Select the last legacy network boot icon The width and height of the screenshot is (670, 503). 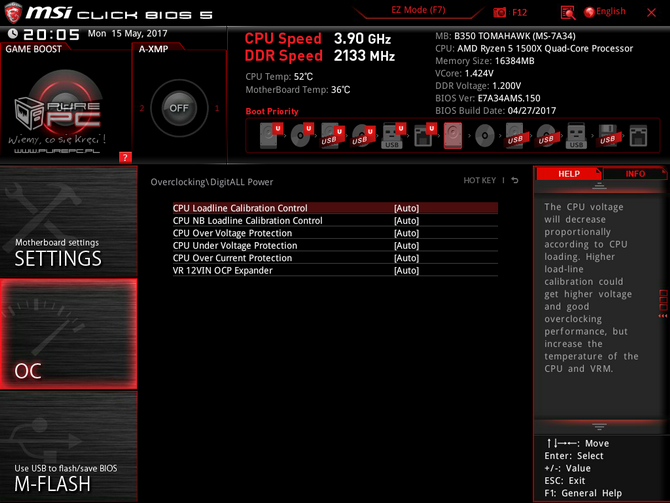[x=638, y=136]
